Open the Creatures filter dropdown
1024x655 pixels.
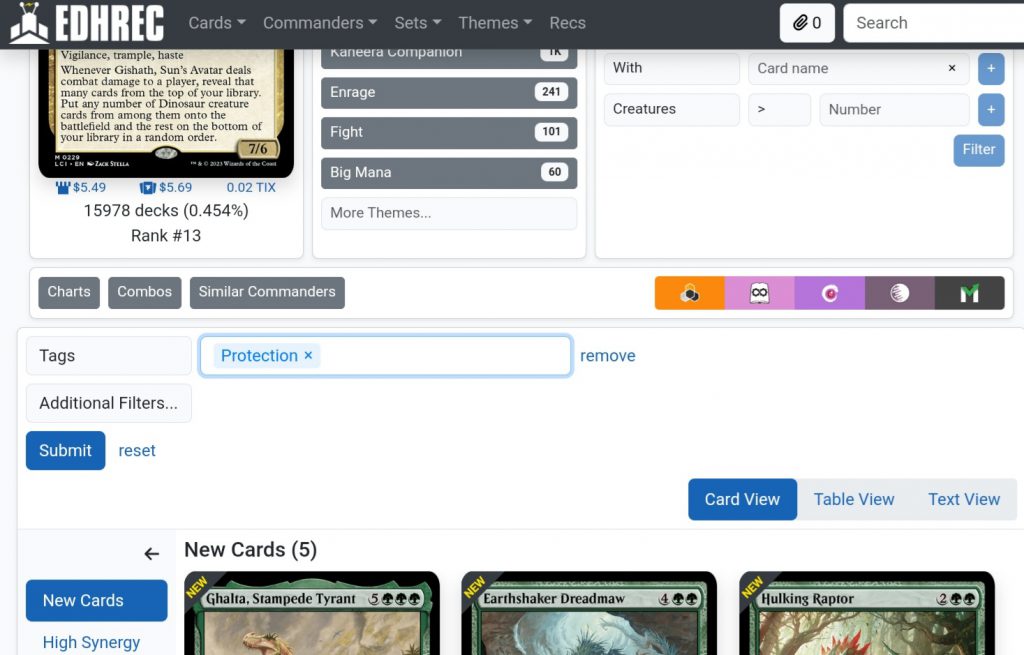click(x=671, y=109)
